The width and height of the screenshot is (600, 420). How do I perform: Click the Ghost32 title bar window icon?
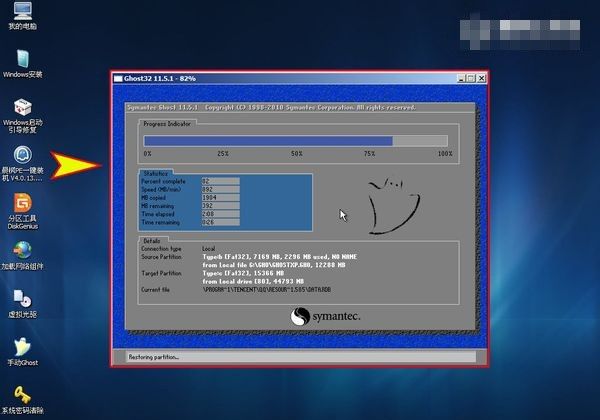(118, 78)
